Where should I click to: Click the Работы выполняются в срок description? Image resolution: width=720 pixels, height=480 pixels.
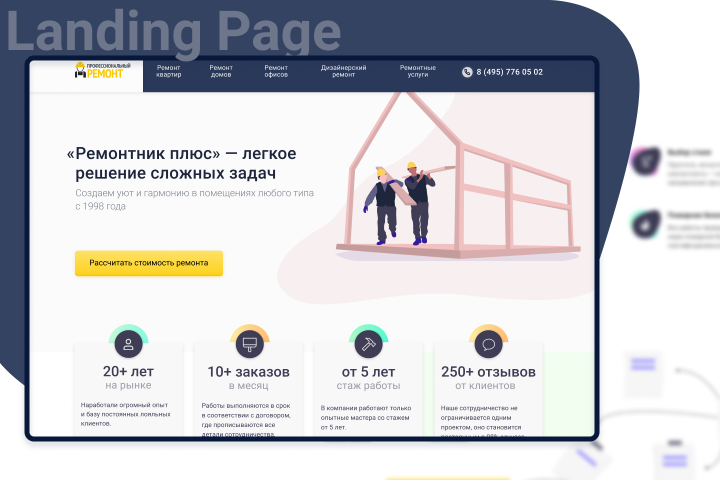click(246, 419)
